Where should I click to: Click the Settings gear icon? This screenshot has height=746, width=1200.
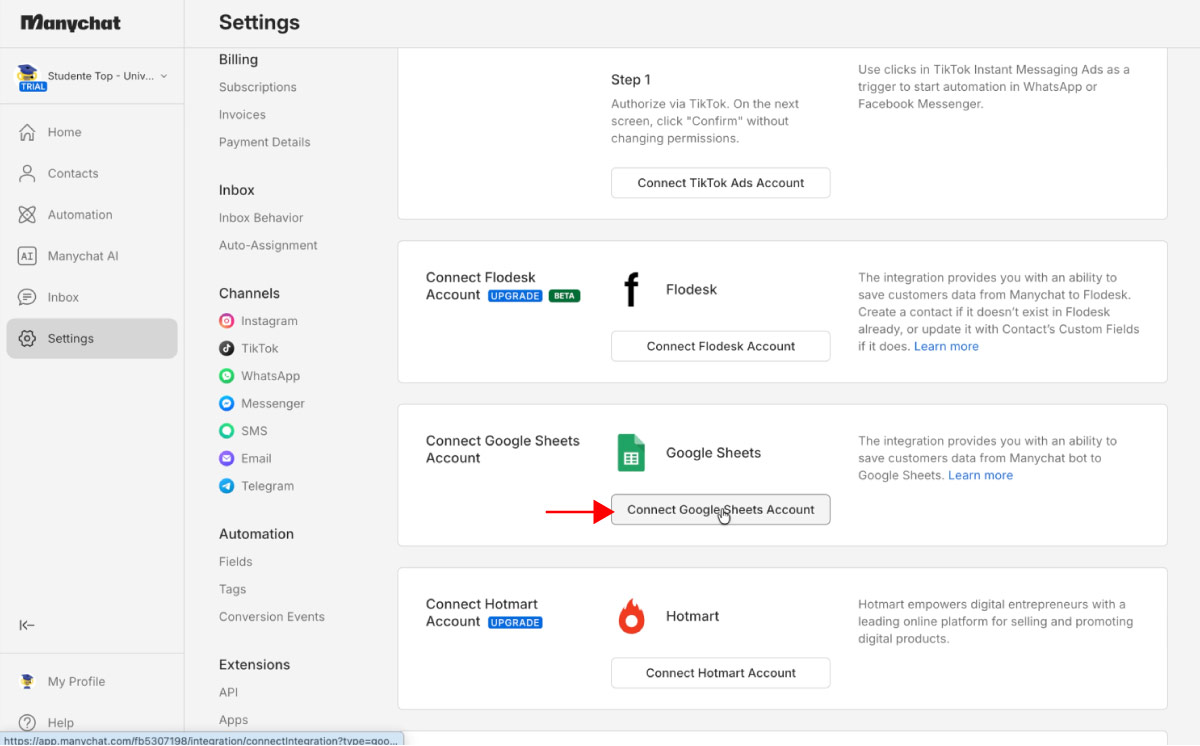28,339
